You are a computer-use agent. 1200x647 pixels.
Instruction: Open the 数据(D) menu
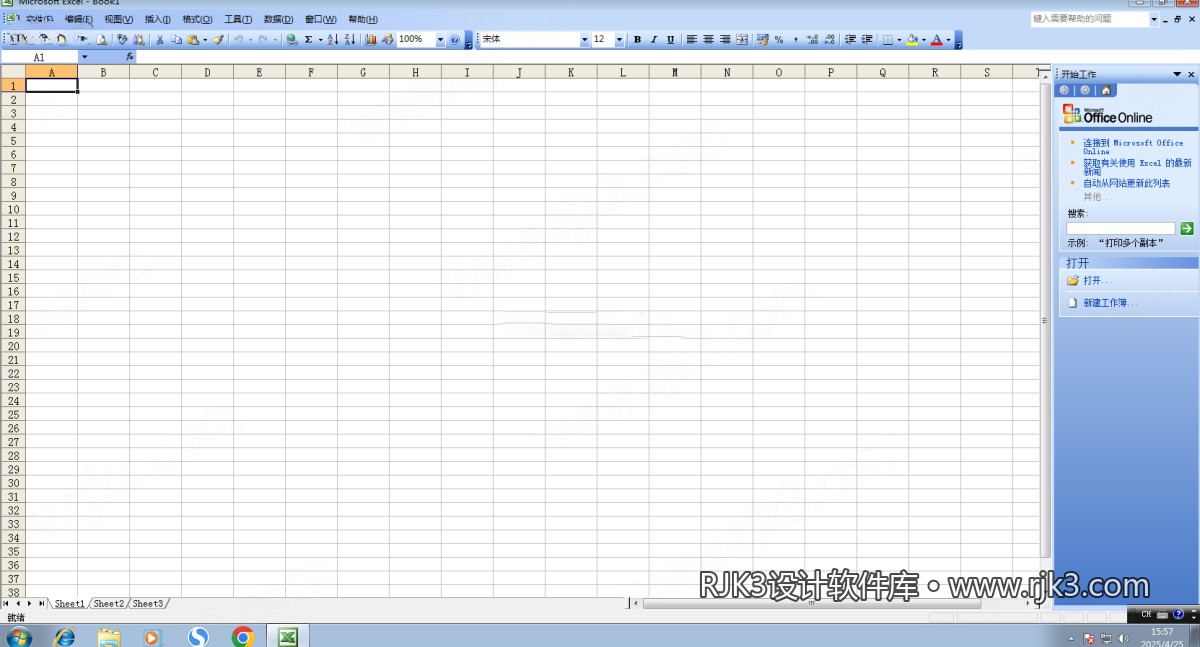[279, 19]
